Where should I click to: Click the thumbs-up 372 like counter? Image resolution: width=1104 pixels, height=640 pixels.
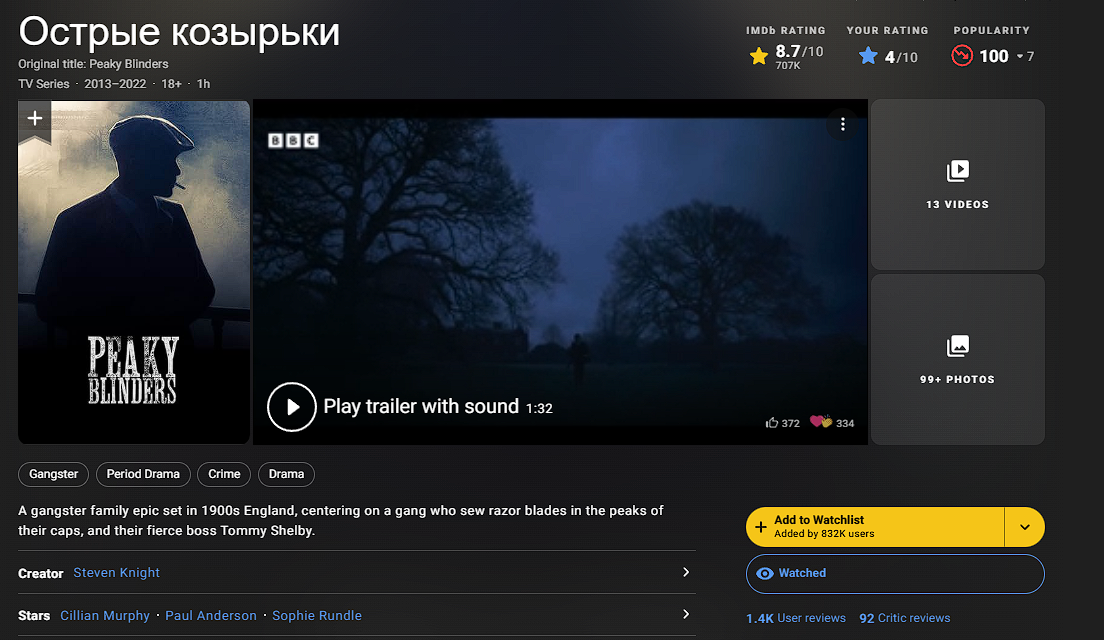point(782,423)
